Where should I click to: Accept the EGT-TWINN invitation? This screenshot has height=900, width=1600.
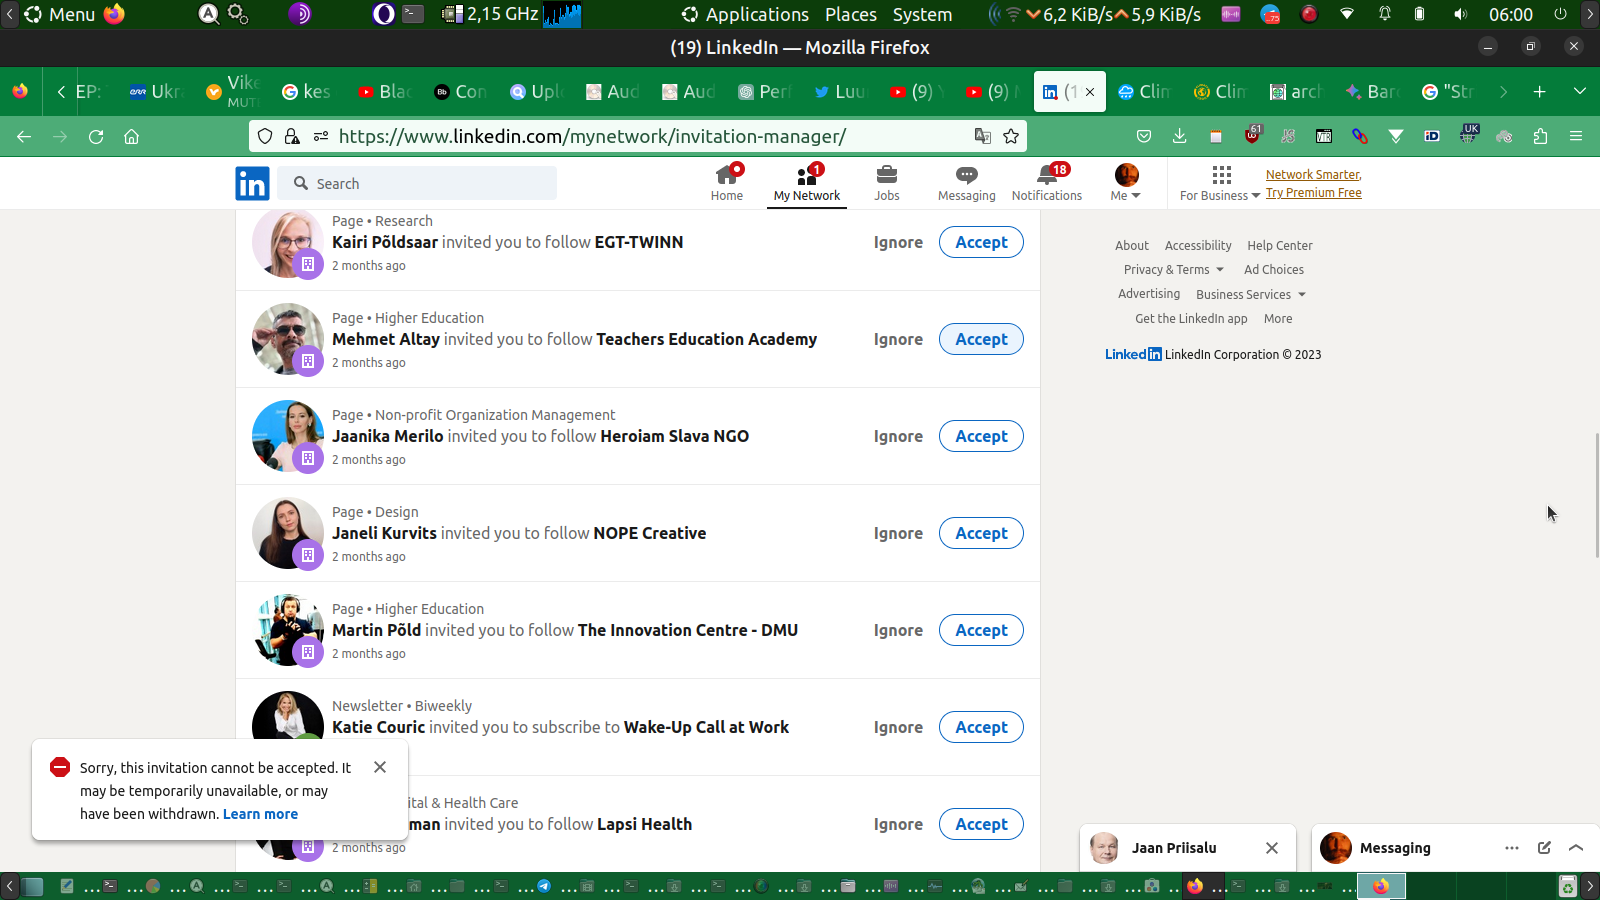[981, 242]
